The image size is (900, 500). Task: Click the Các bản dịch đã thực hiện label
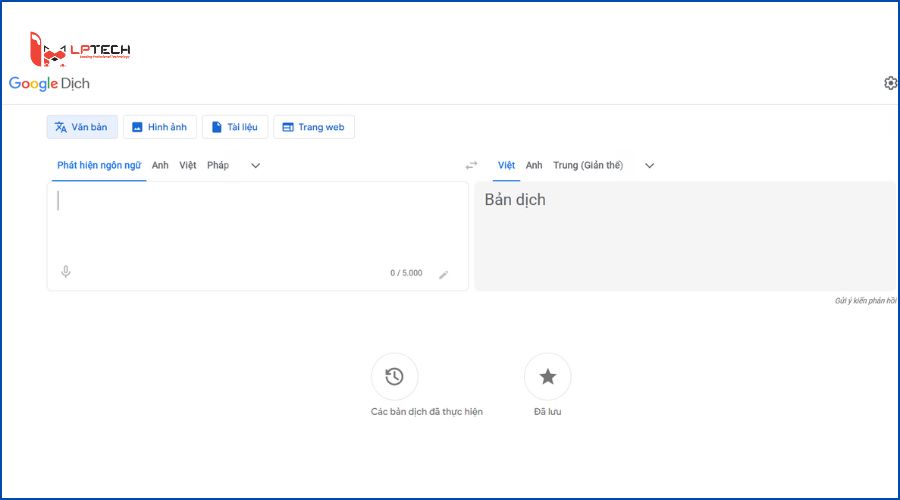point(426,412)
